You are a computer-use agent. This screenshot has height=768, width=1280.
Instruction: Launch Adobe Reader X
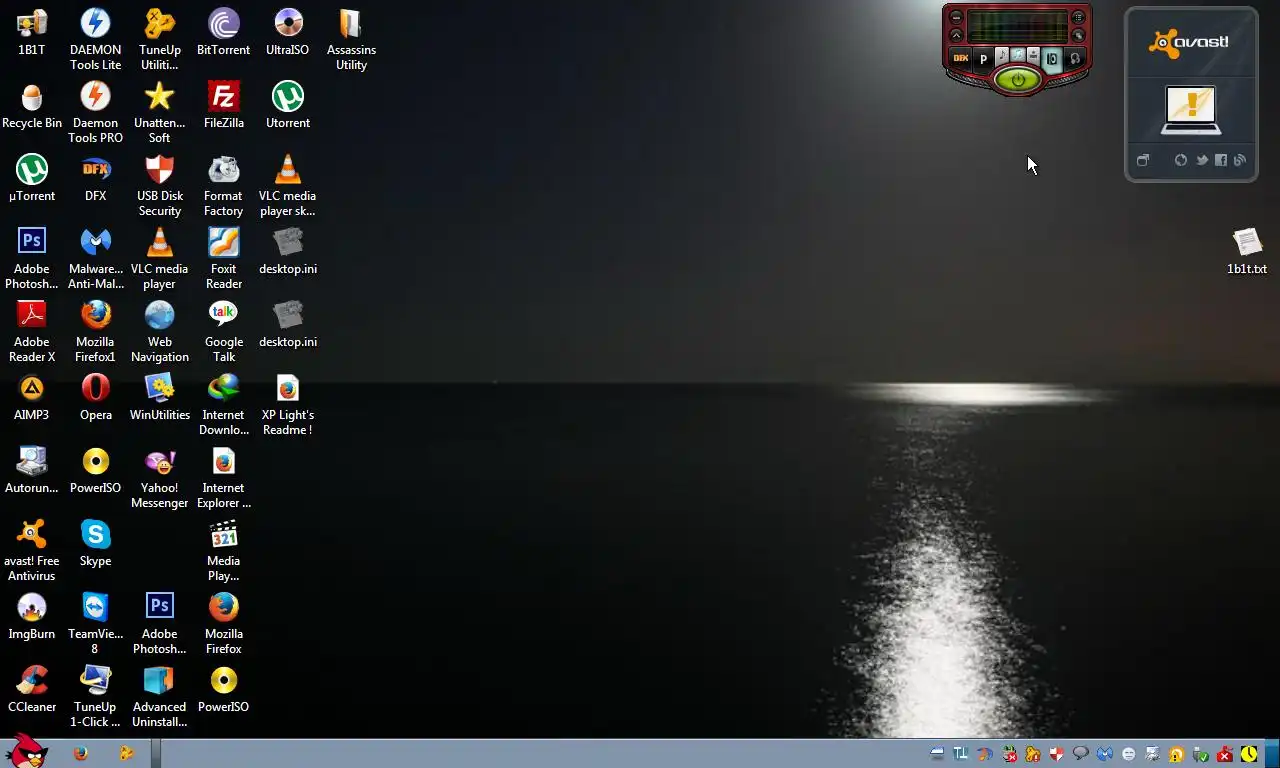tap(32, 331)
